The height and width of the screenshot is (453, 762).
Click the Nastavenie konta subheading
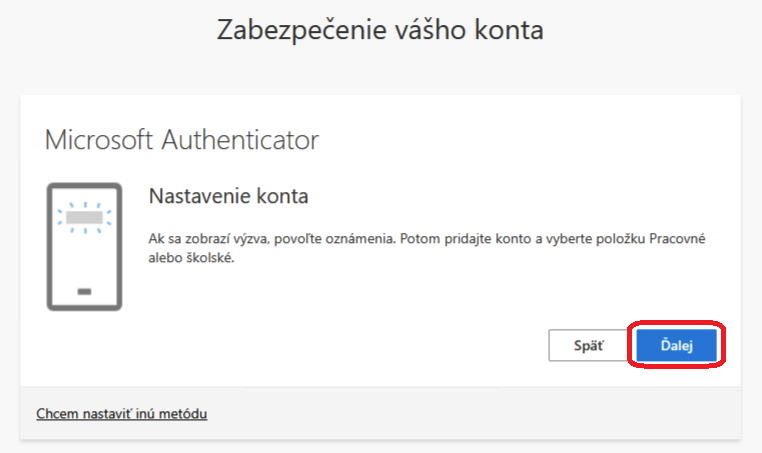pyautogui.click(x=228, y=196)
